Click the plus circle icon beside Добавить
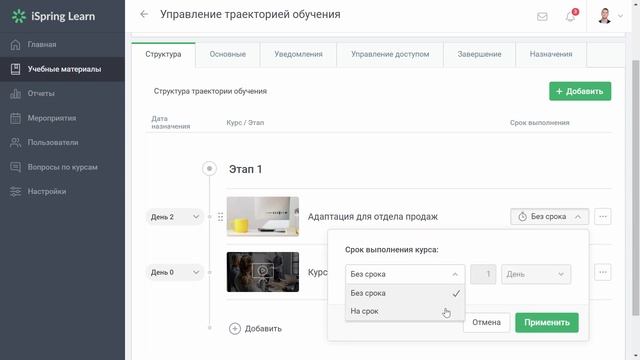The image size is (640, 360). (235, 329)
